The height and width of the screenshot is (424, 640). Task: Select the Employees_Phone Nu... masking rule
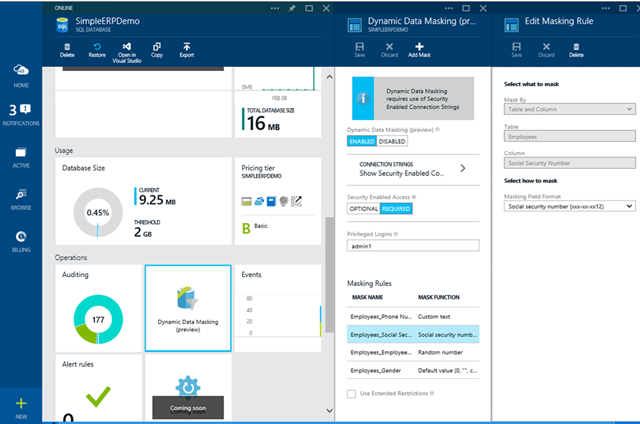tap(413, 316)
